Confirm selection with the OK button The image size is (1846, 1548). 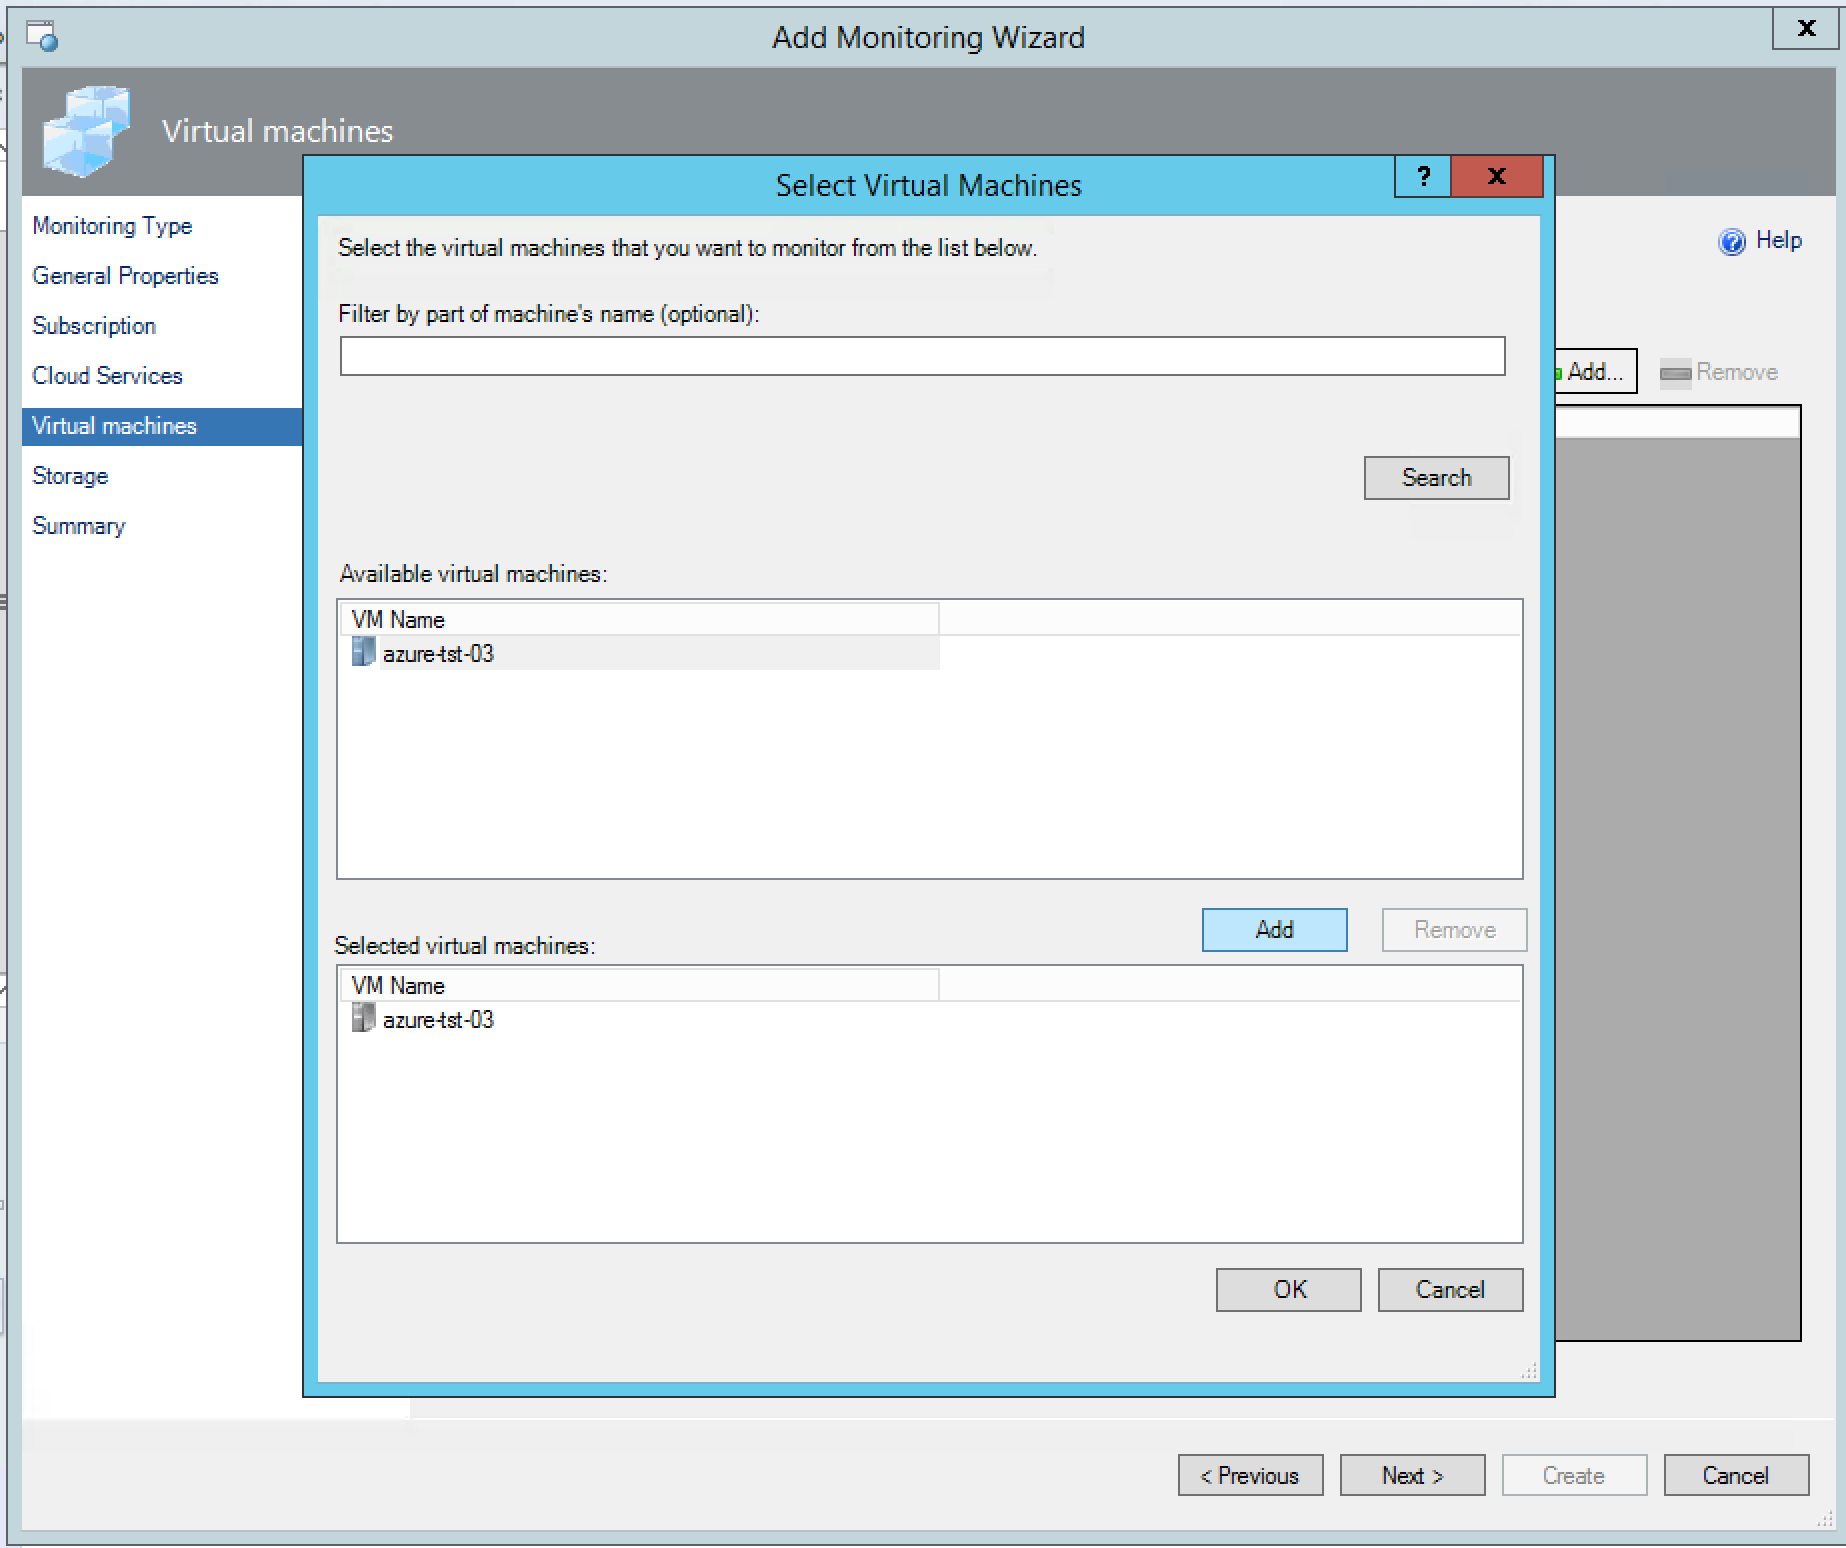click(1288, 1290)
